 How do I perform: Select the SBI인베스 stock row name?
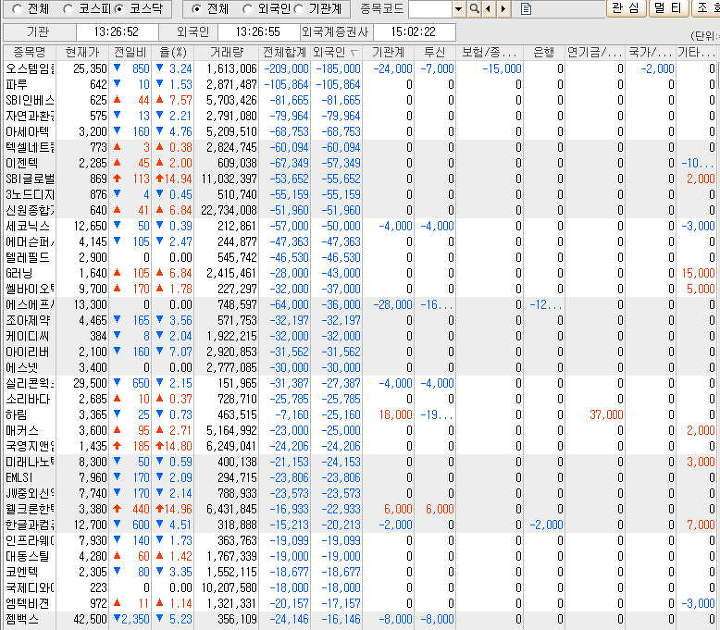[x=30, y=100]
